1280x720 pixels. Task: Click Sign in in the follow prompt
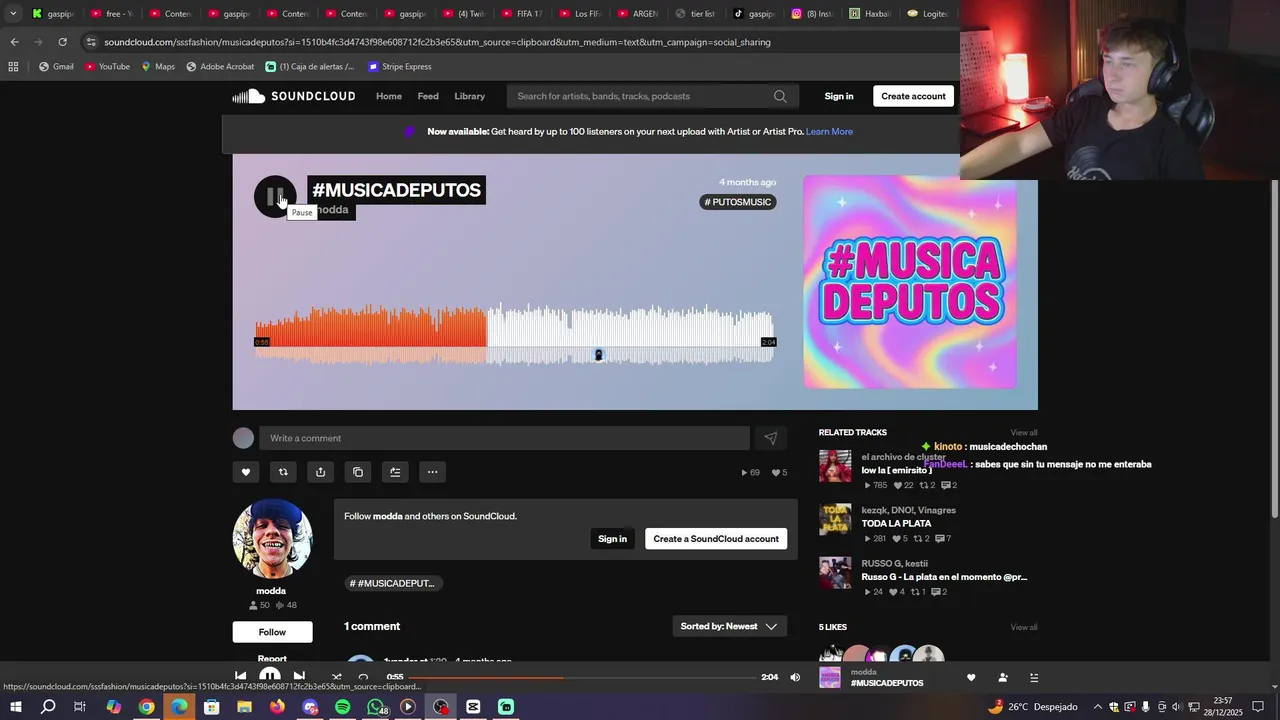click(x=612, y=539)
